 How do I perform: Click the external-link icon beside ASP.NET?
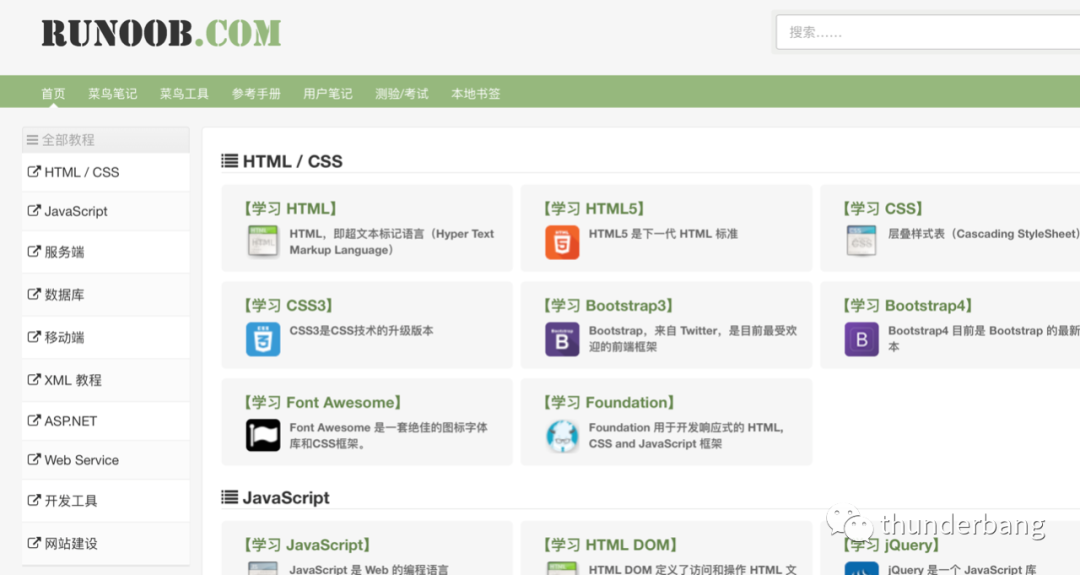(34, 420)
